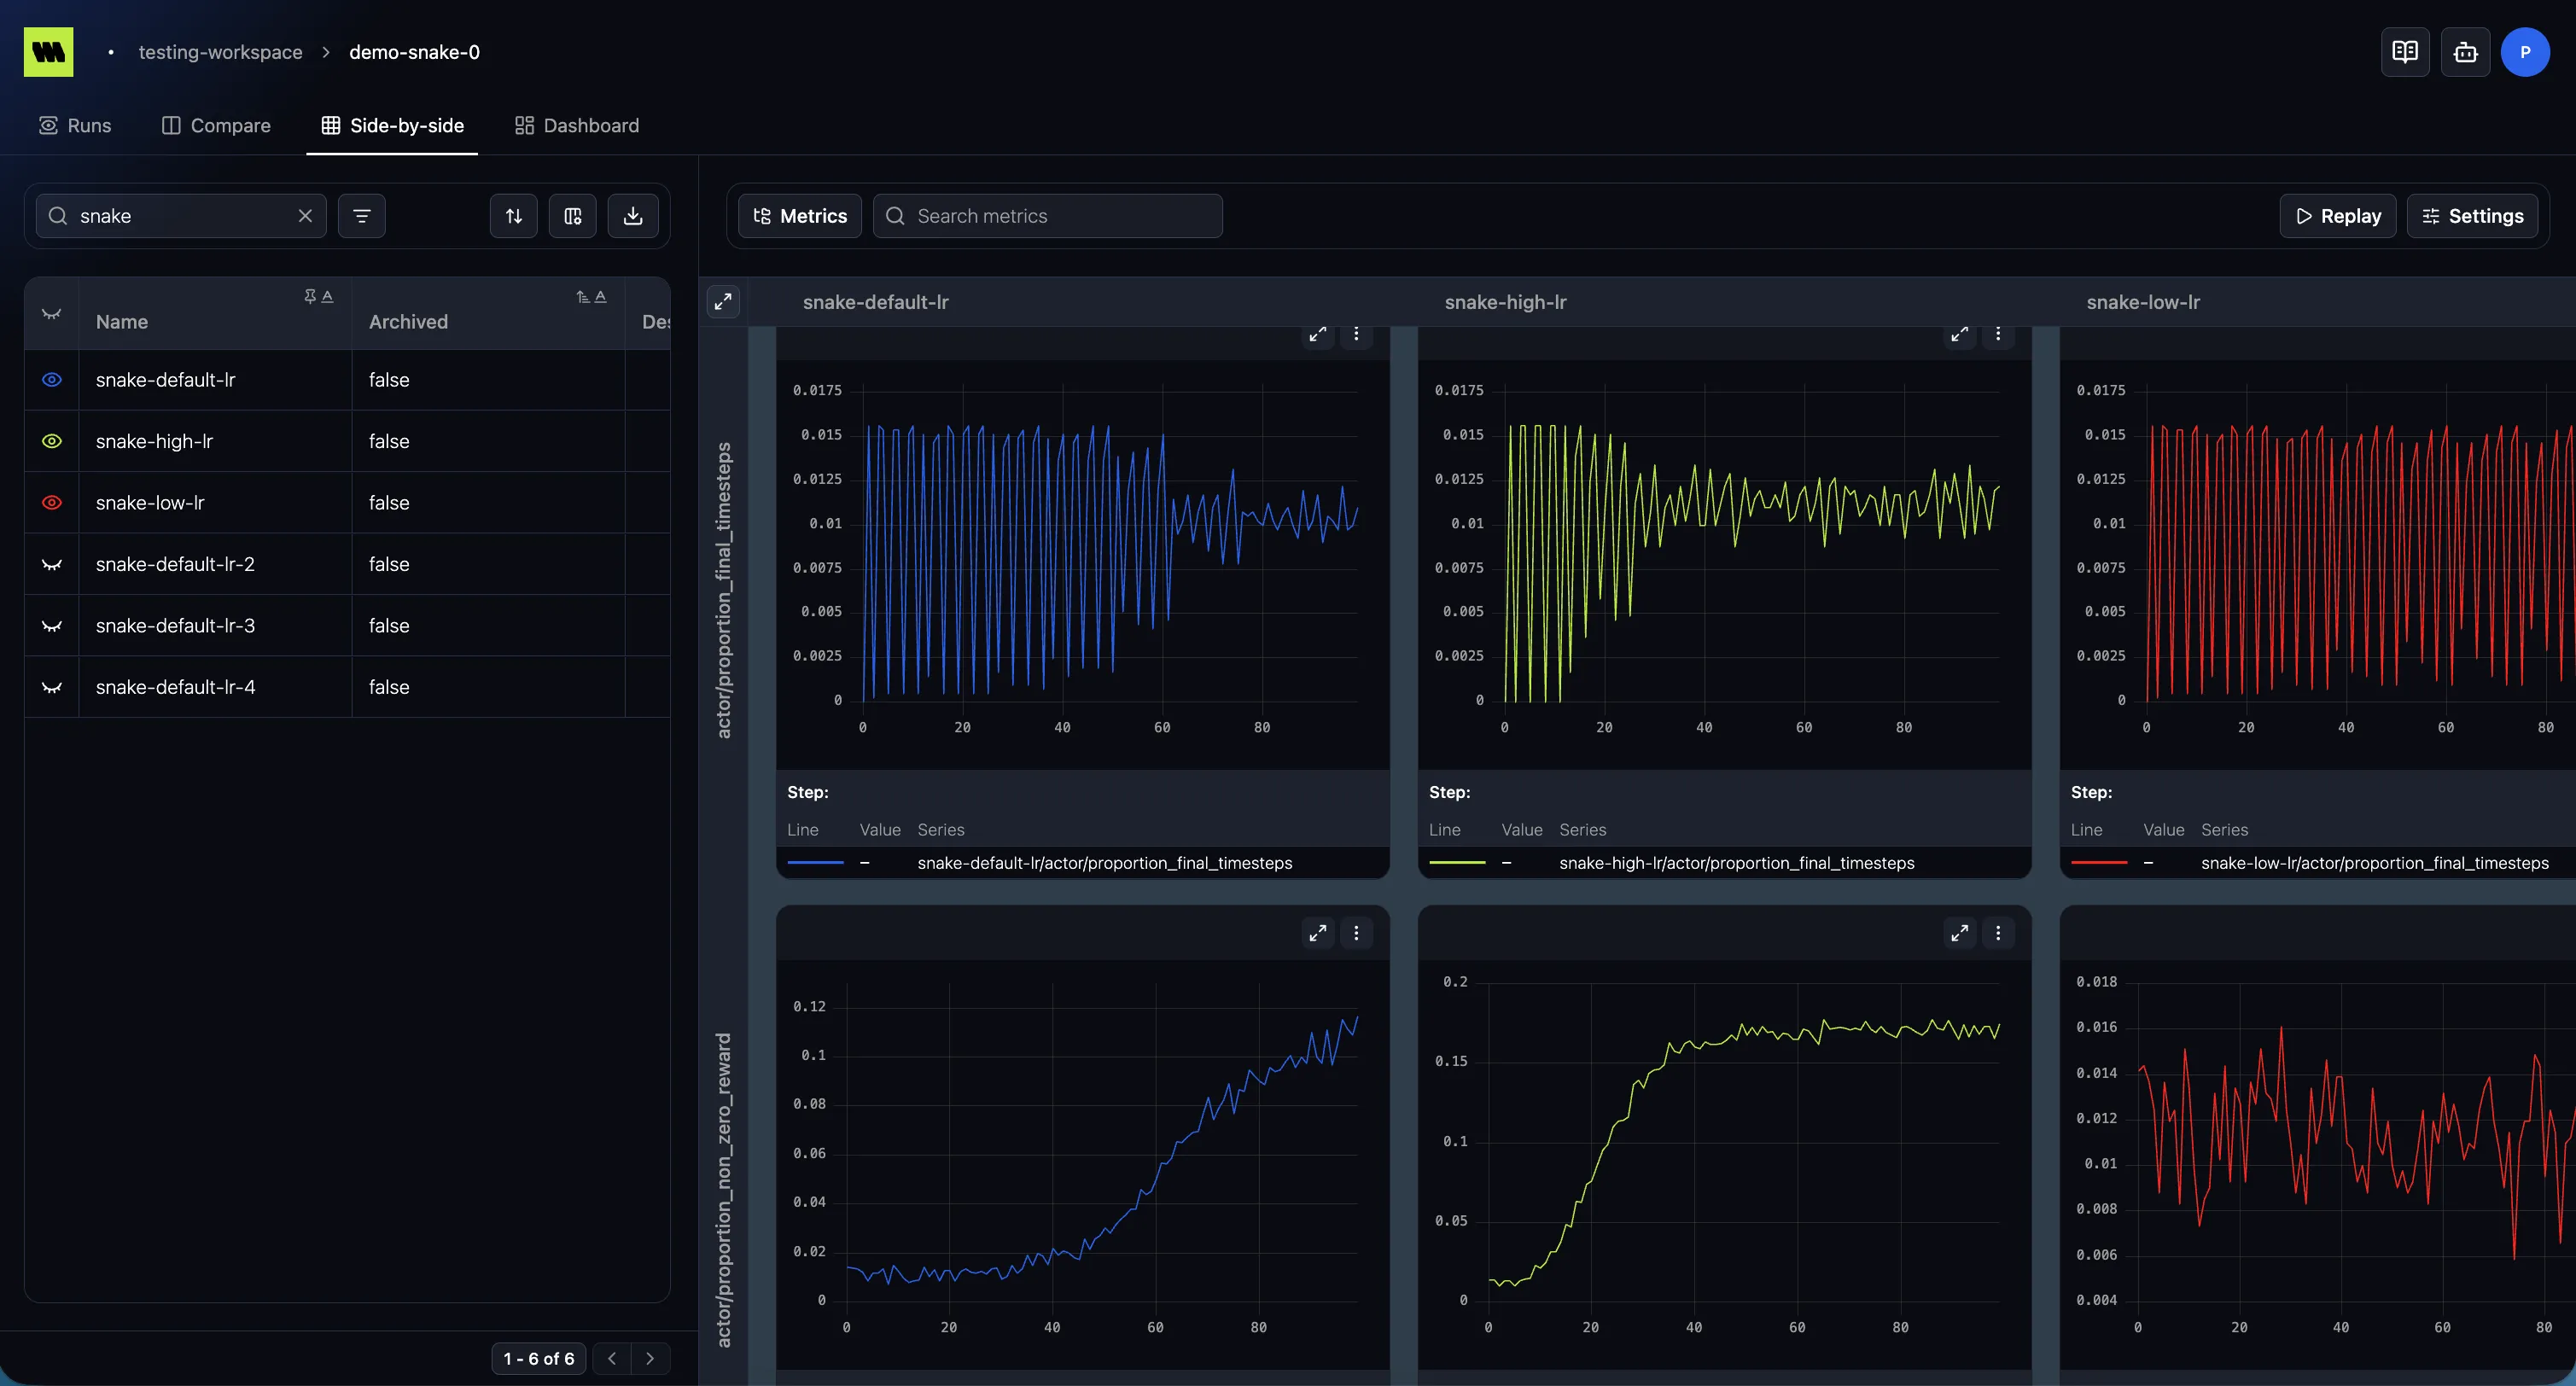Click the 1 - 6 of 6 pagination label
The image size is (2576, 1386).
tap(539, 1359)
